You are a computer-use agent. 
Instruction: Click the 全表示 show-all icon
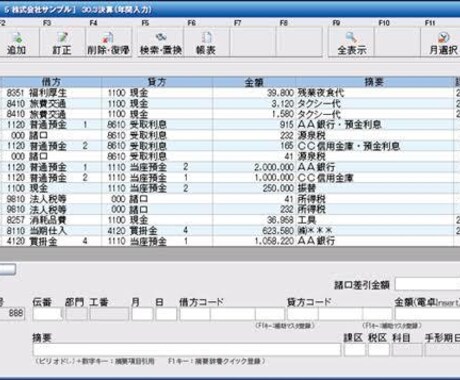(352, 43)
